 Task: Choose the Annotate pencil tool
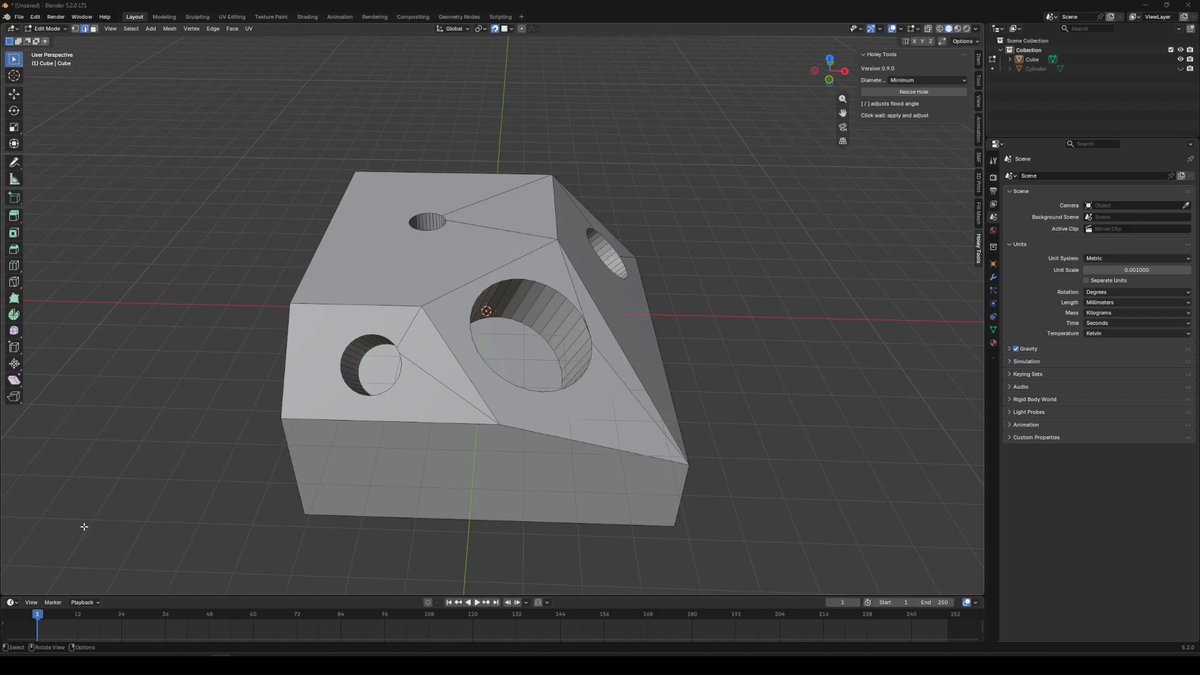click(14, 162)
